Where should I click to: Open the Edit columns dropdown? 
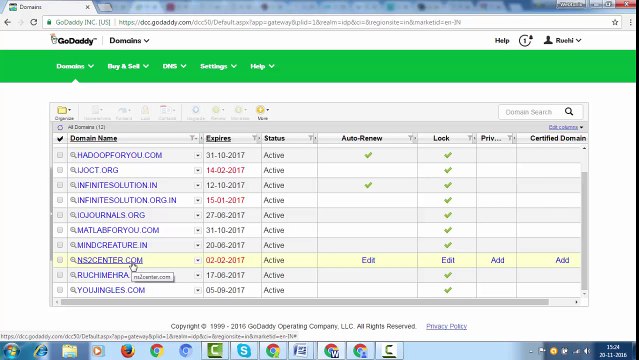tap(566, 127)
